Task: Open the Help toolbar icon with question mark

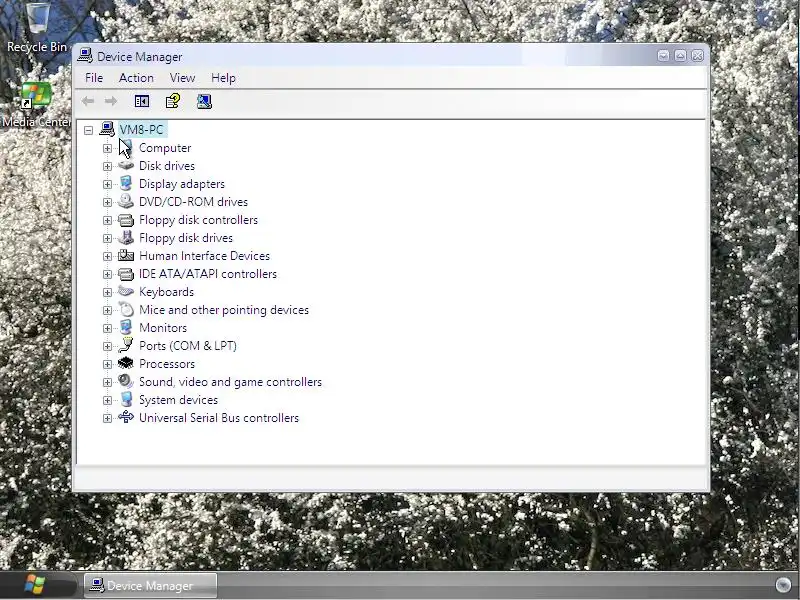Action: (x=173, y=101)
